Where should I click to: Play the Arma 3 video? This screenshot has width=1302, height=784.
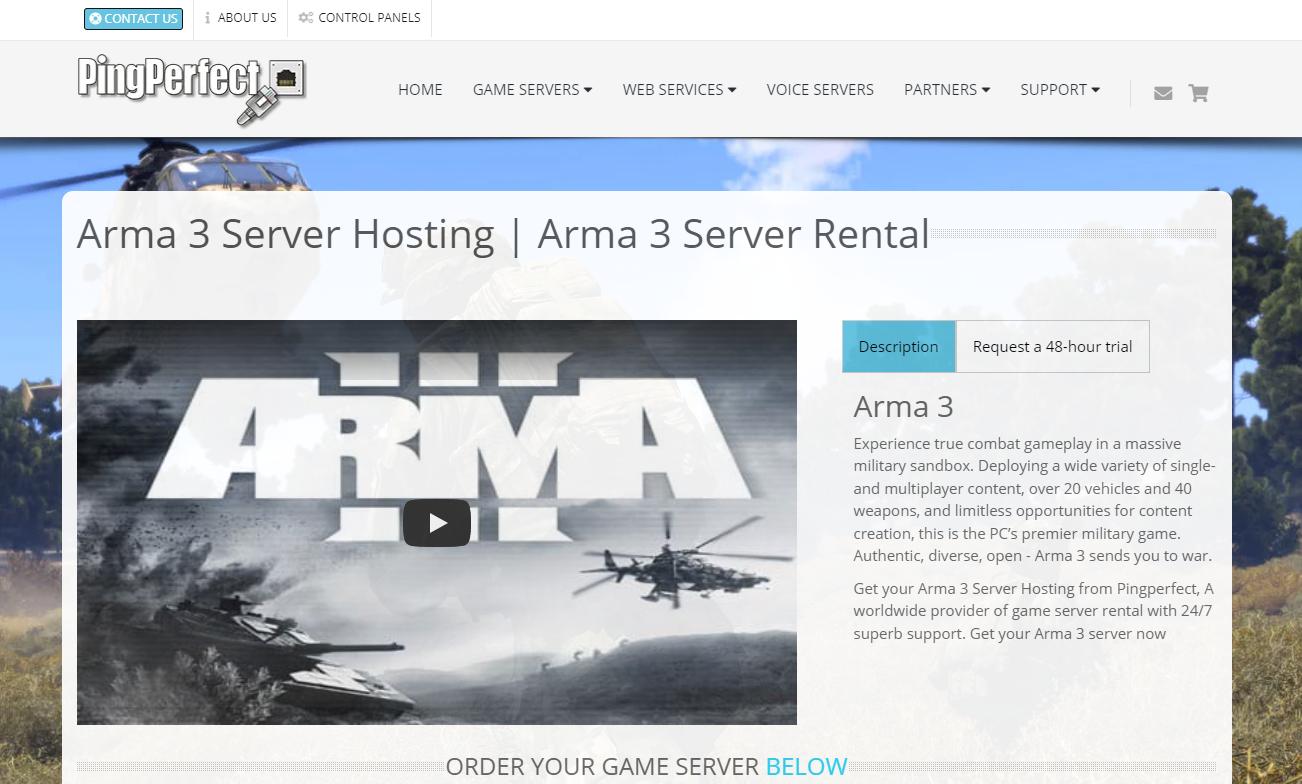click(x=437, y=522)
